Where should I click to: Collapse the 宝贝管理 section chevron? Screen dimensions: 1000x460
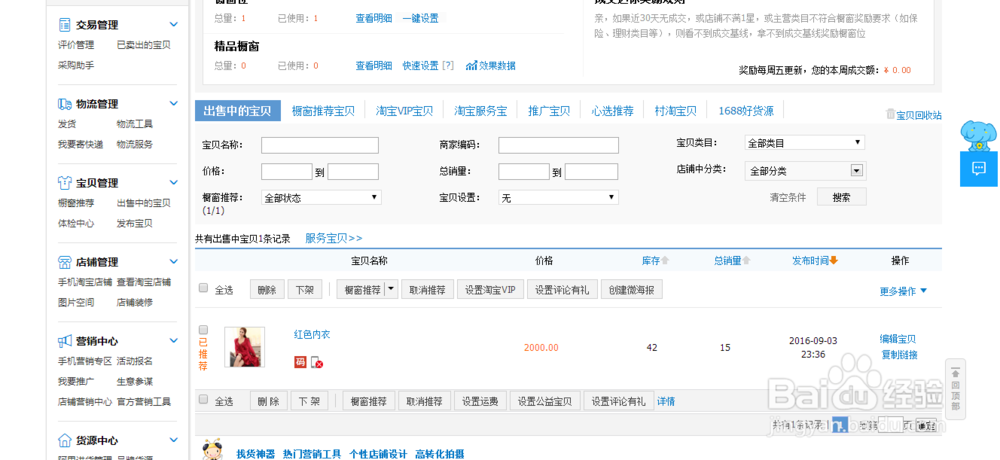coord(173,182)
